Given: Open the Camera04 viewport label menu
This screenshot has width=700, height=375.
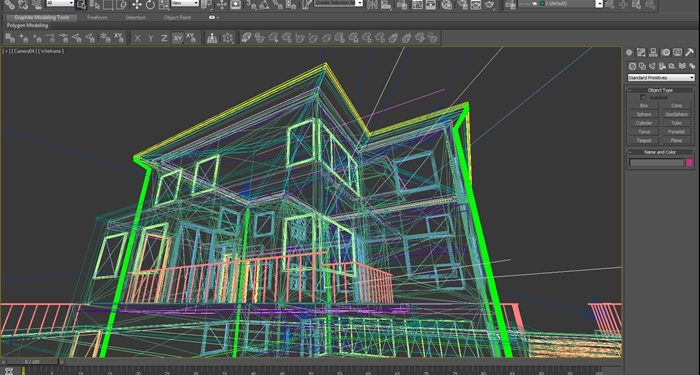Looking at the screenshot, I should 25,51.
